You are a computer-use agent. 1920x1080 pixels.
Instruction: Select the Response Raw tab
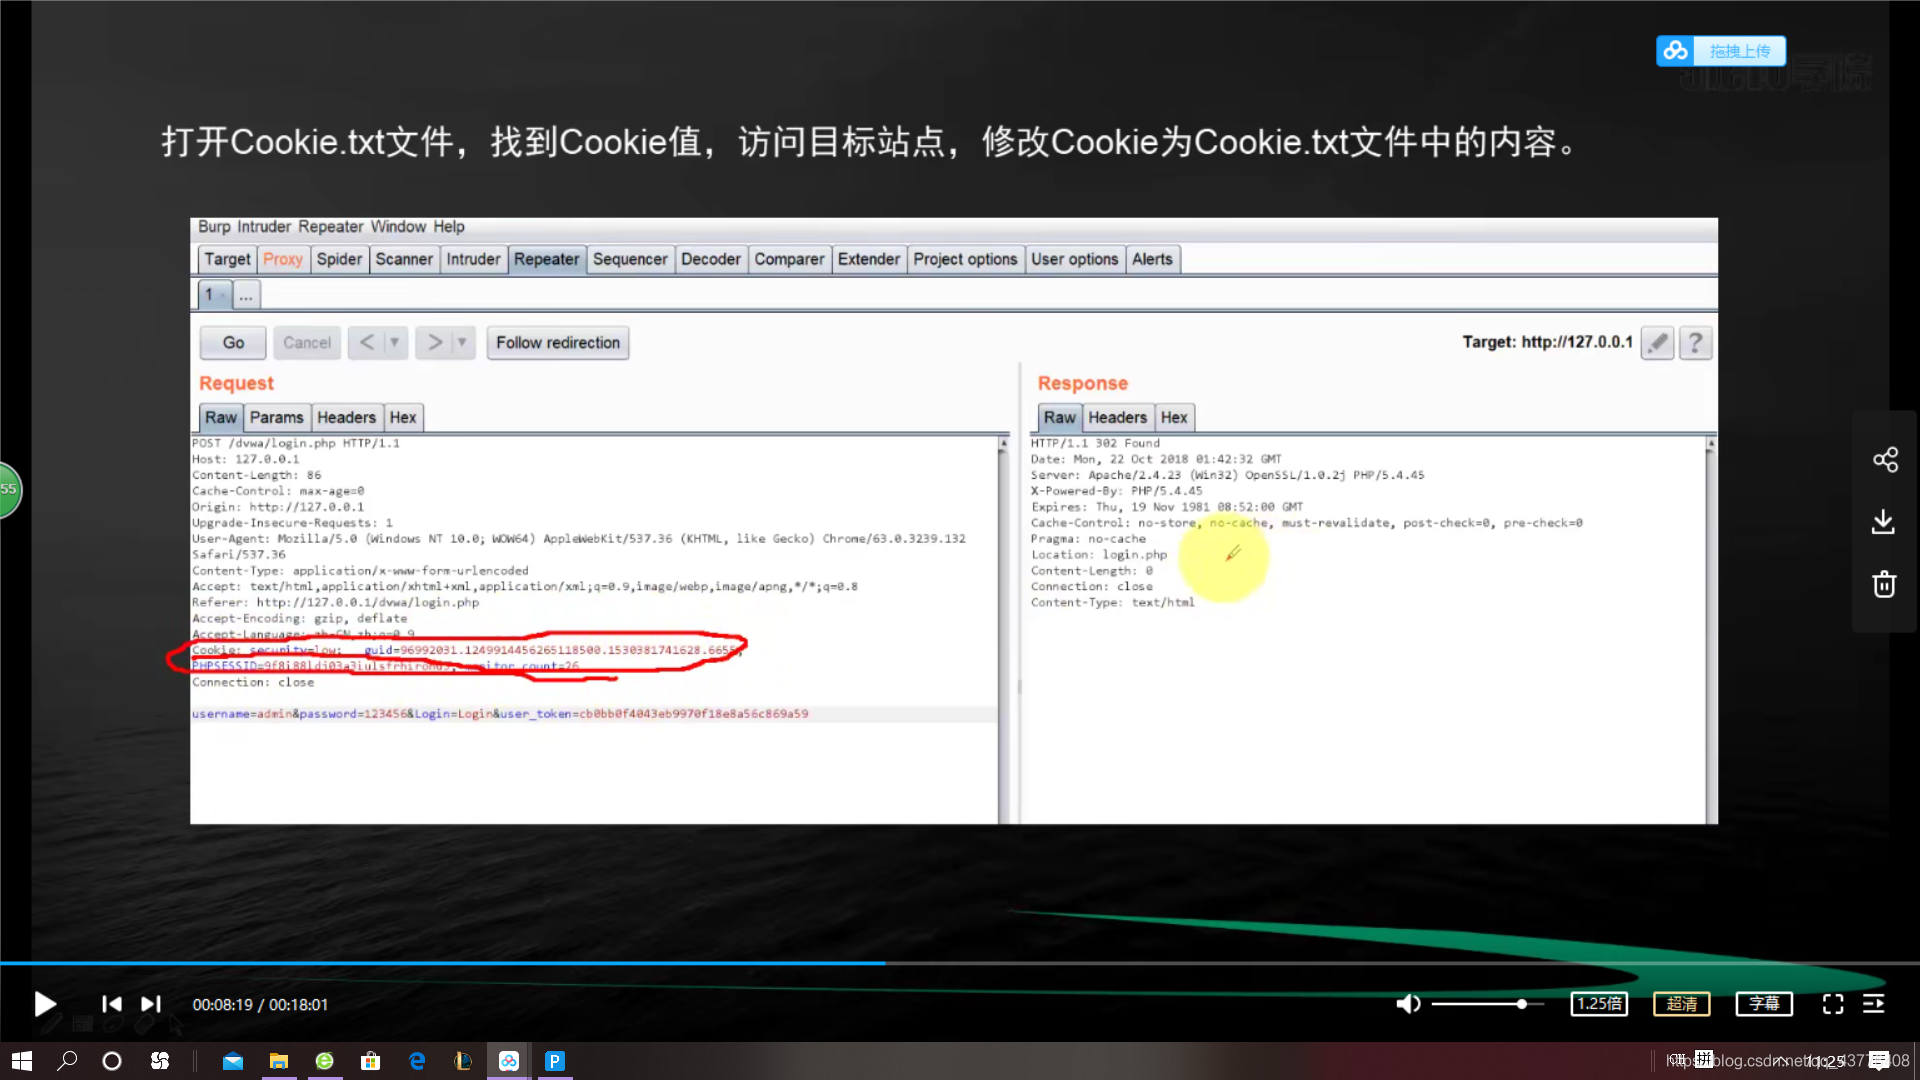click(x=1060, y=417)
